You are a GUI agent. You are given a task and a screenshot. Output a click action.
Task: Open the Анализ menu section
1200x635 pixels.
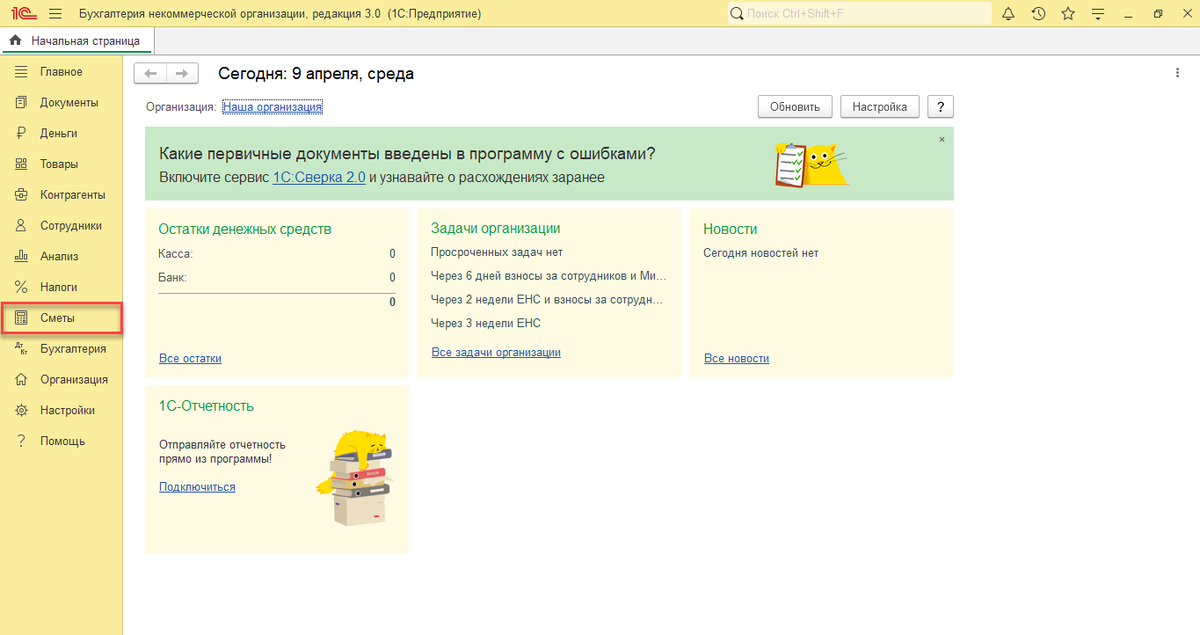pos(59,256)
